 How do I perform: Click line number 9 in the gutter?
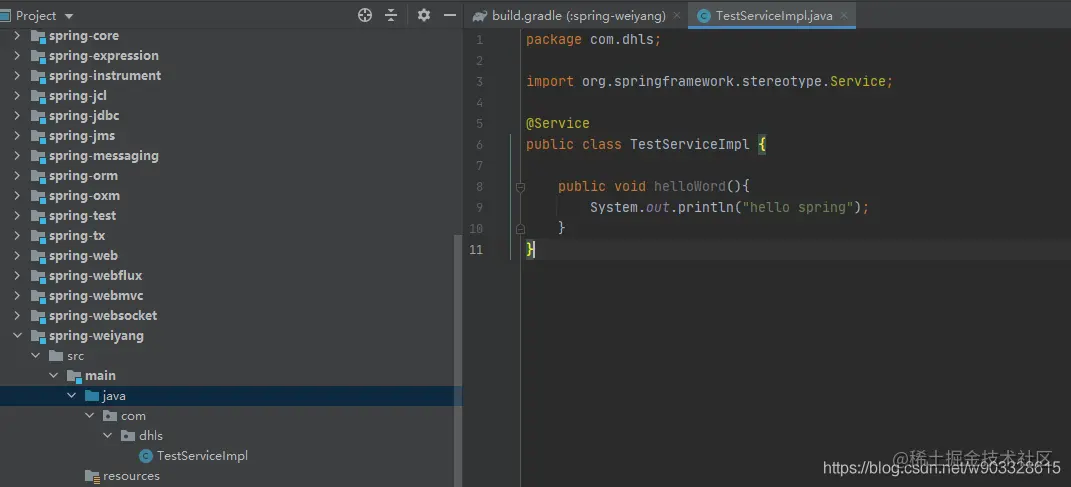pyautogui.click(x=479, y=208)
